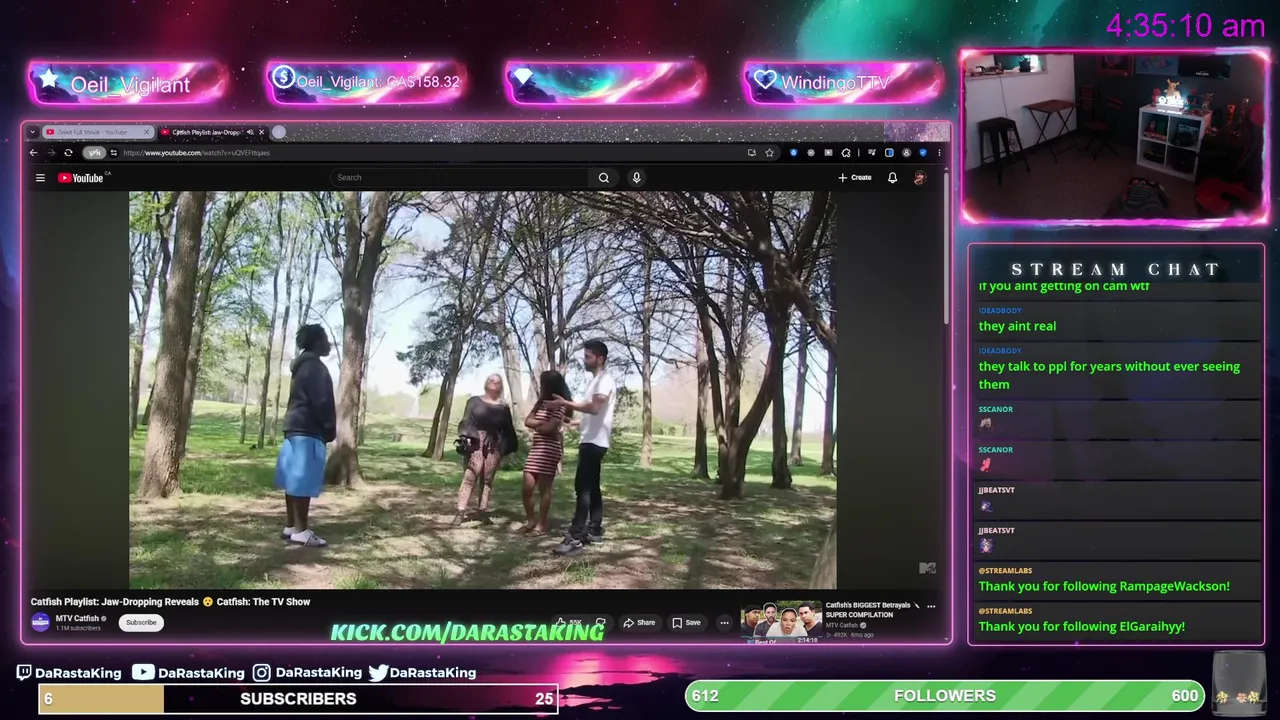Open the YouTube account avatar menu

click(920, 178)
